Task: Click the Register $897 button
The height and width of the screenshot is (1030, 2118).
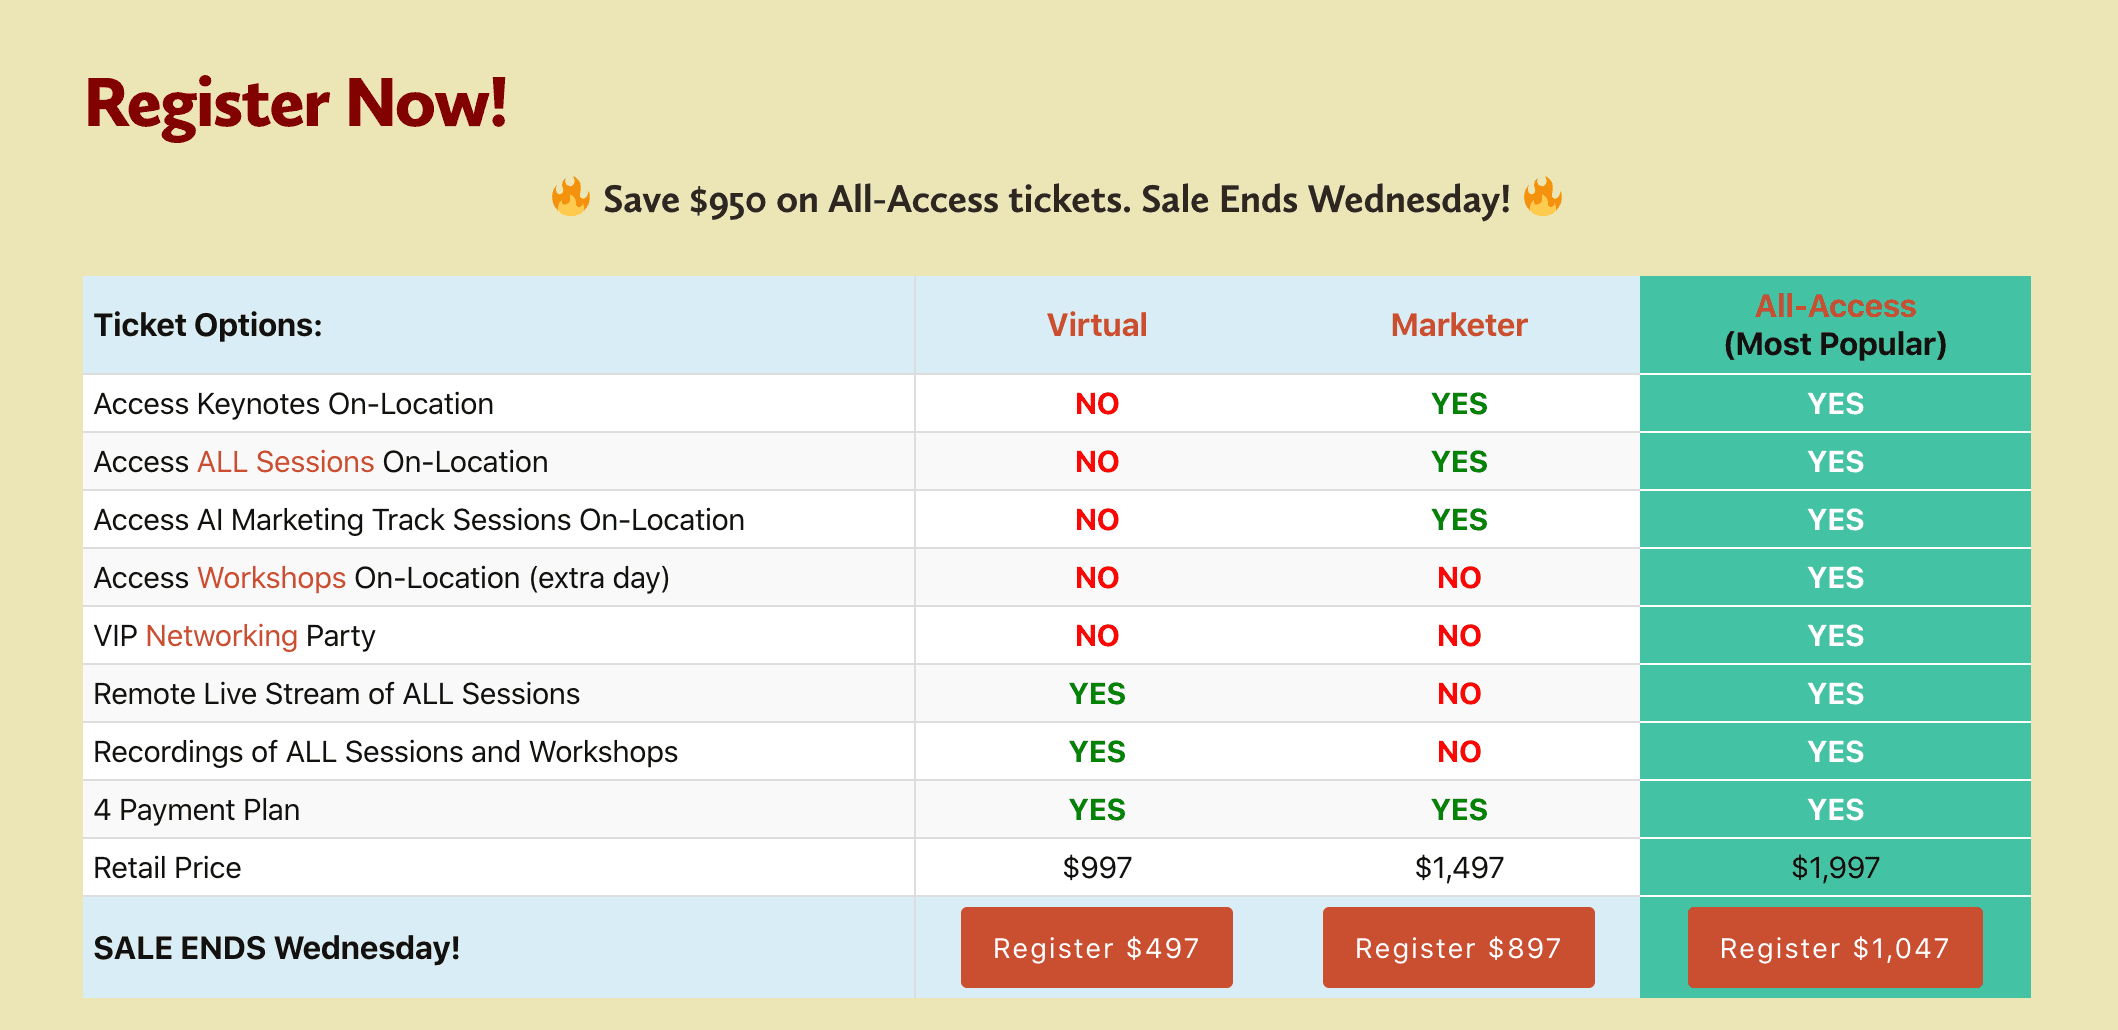Action: tap(1458, 947)
